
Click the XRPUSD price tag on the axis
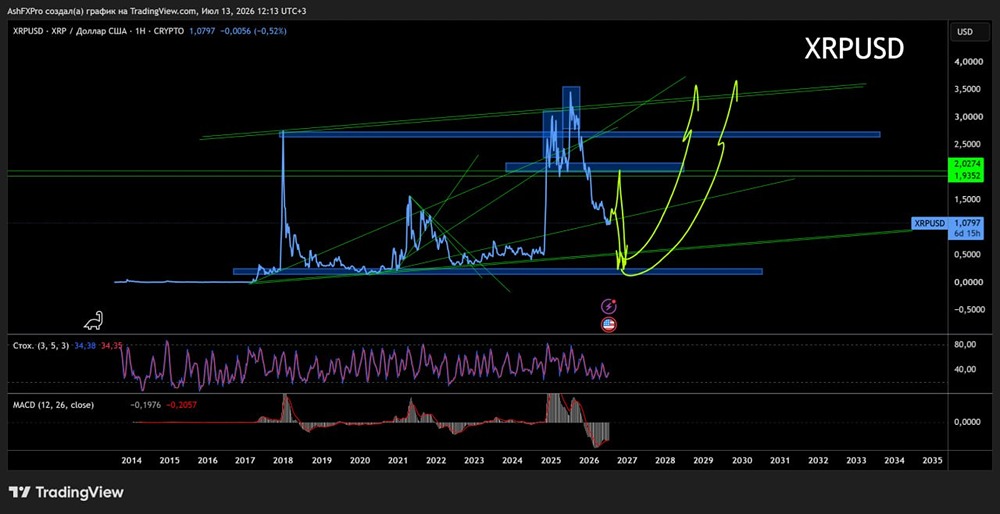(x=929, y=223)
